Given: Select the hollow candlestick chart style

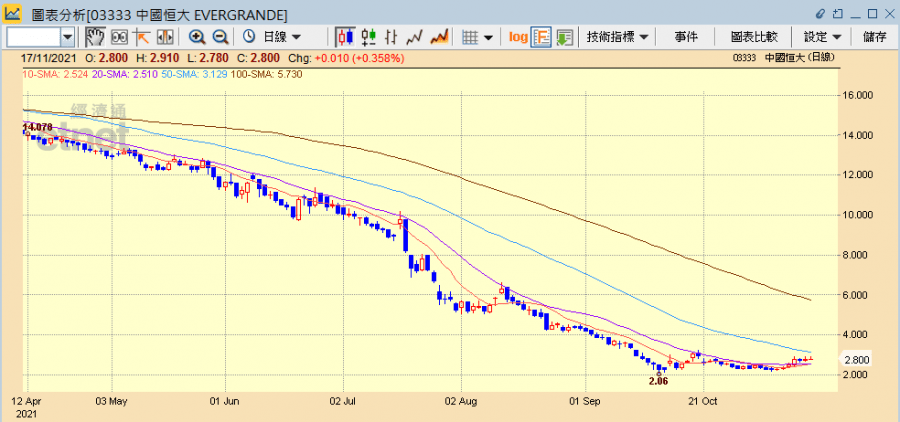Looking at the screenshot, I should pyautogui.click(x=369, y=37).
